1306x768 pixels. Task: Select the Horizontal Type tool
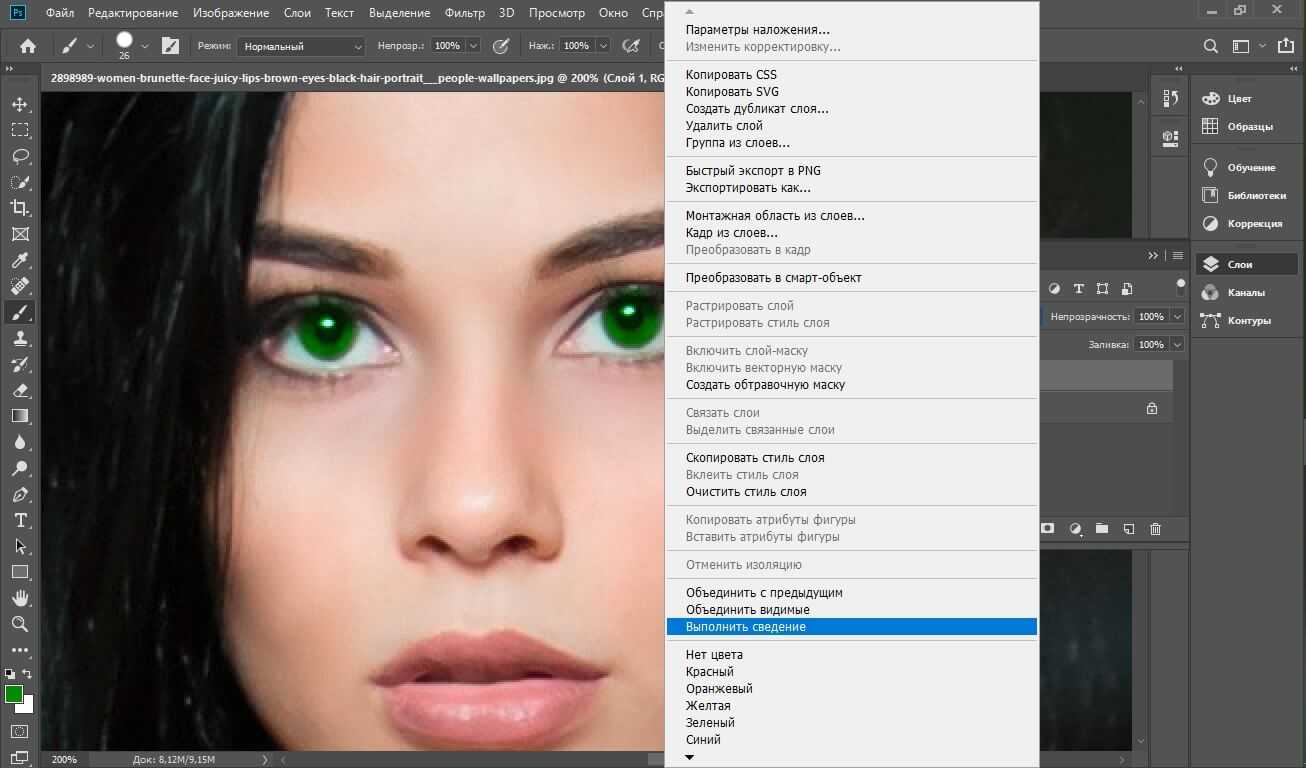20,521
